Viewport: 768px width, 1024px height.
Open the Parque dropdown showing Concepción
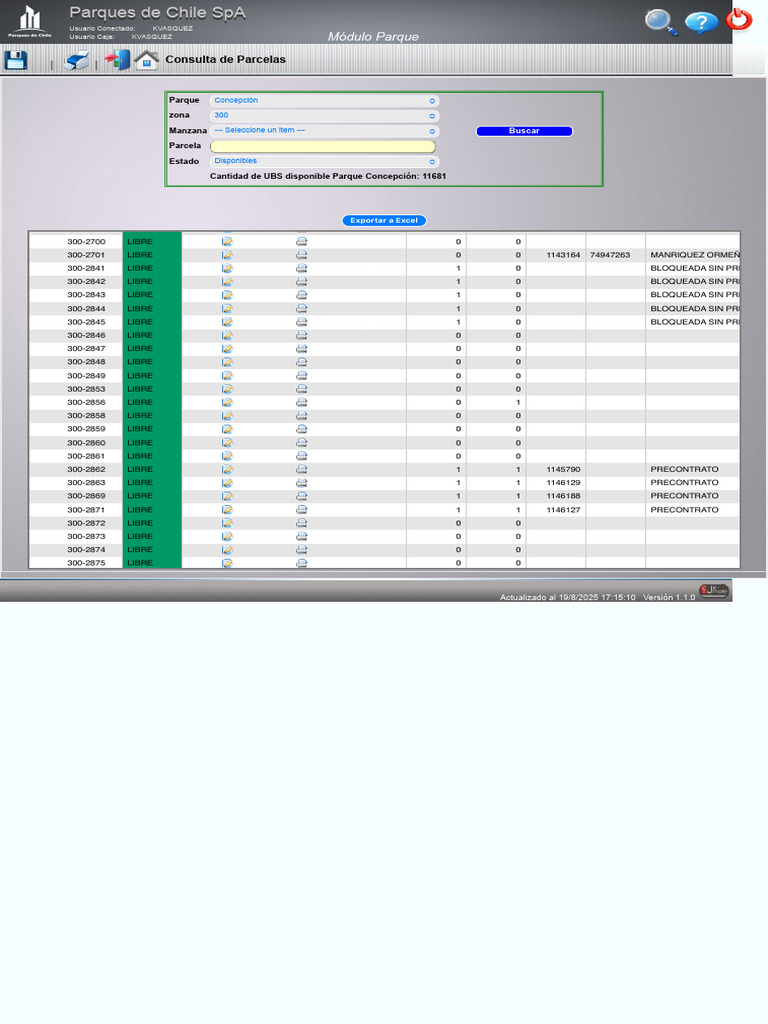click(324, 101)
